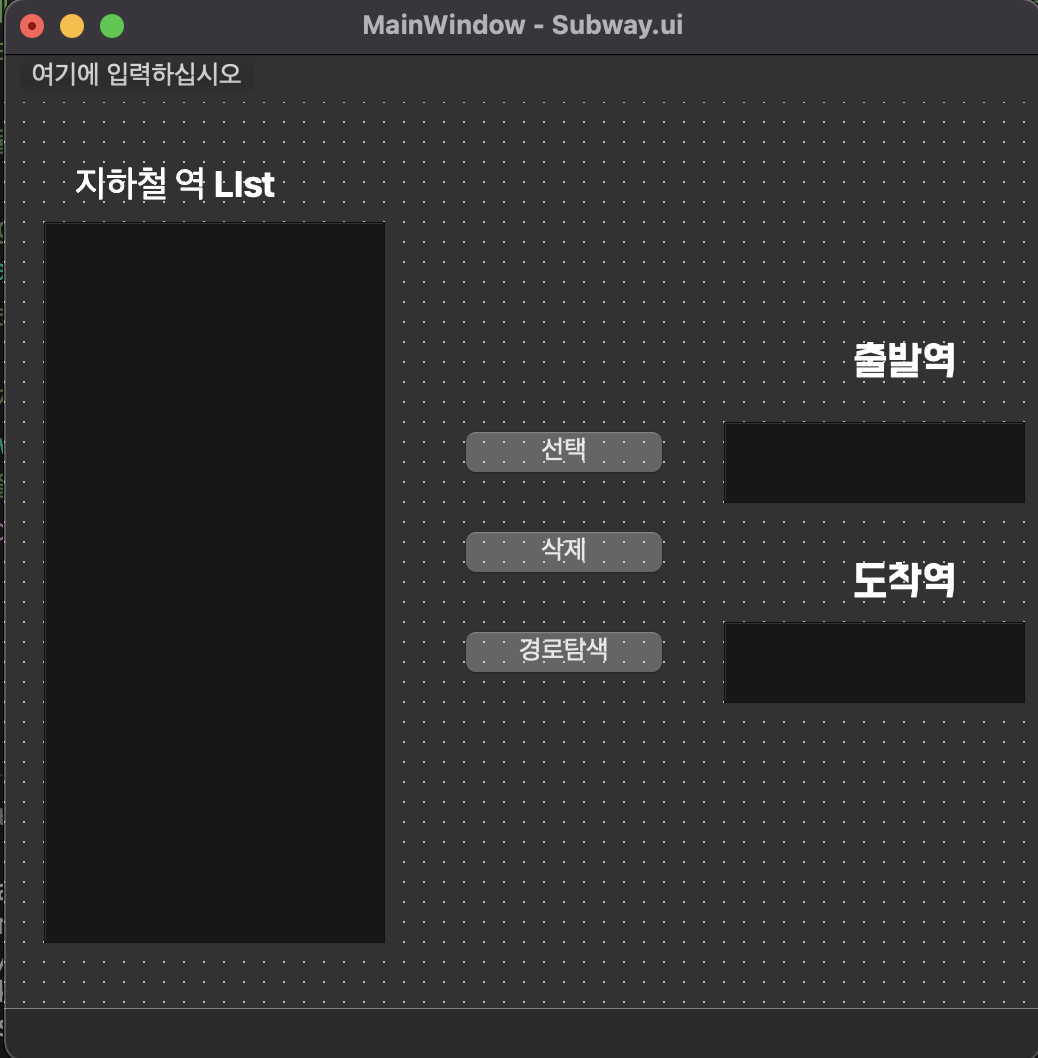Click the departure station box under 출발역

[x=874, y=463]
